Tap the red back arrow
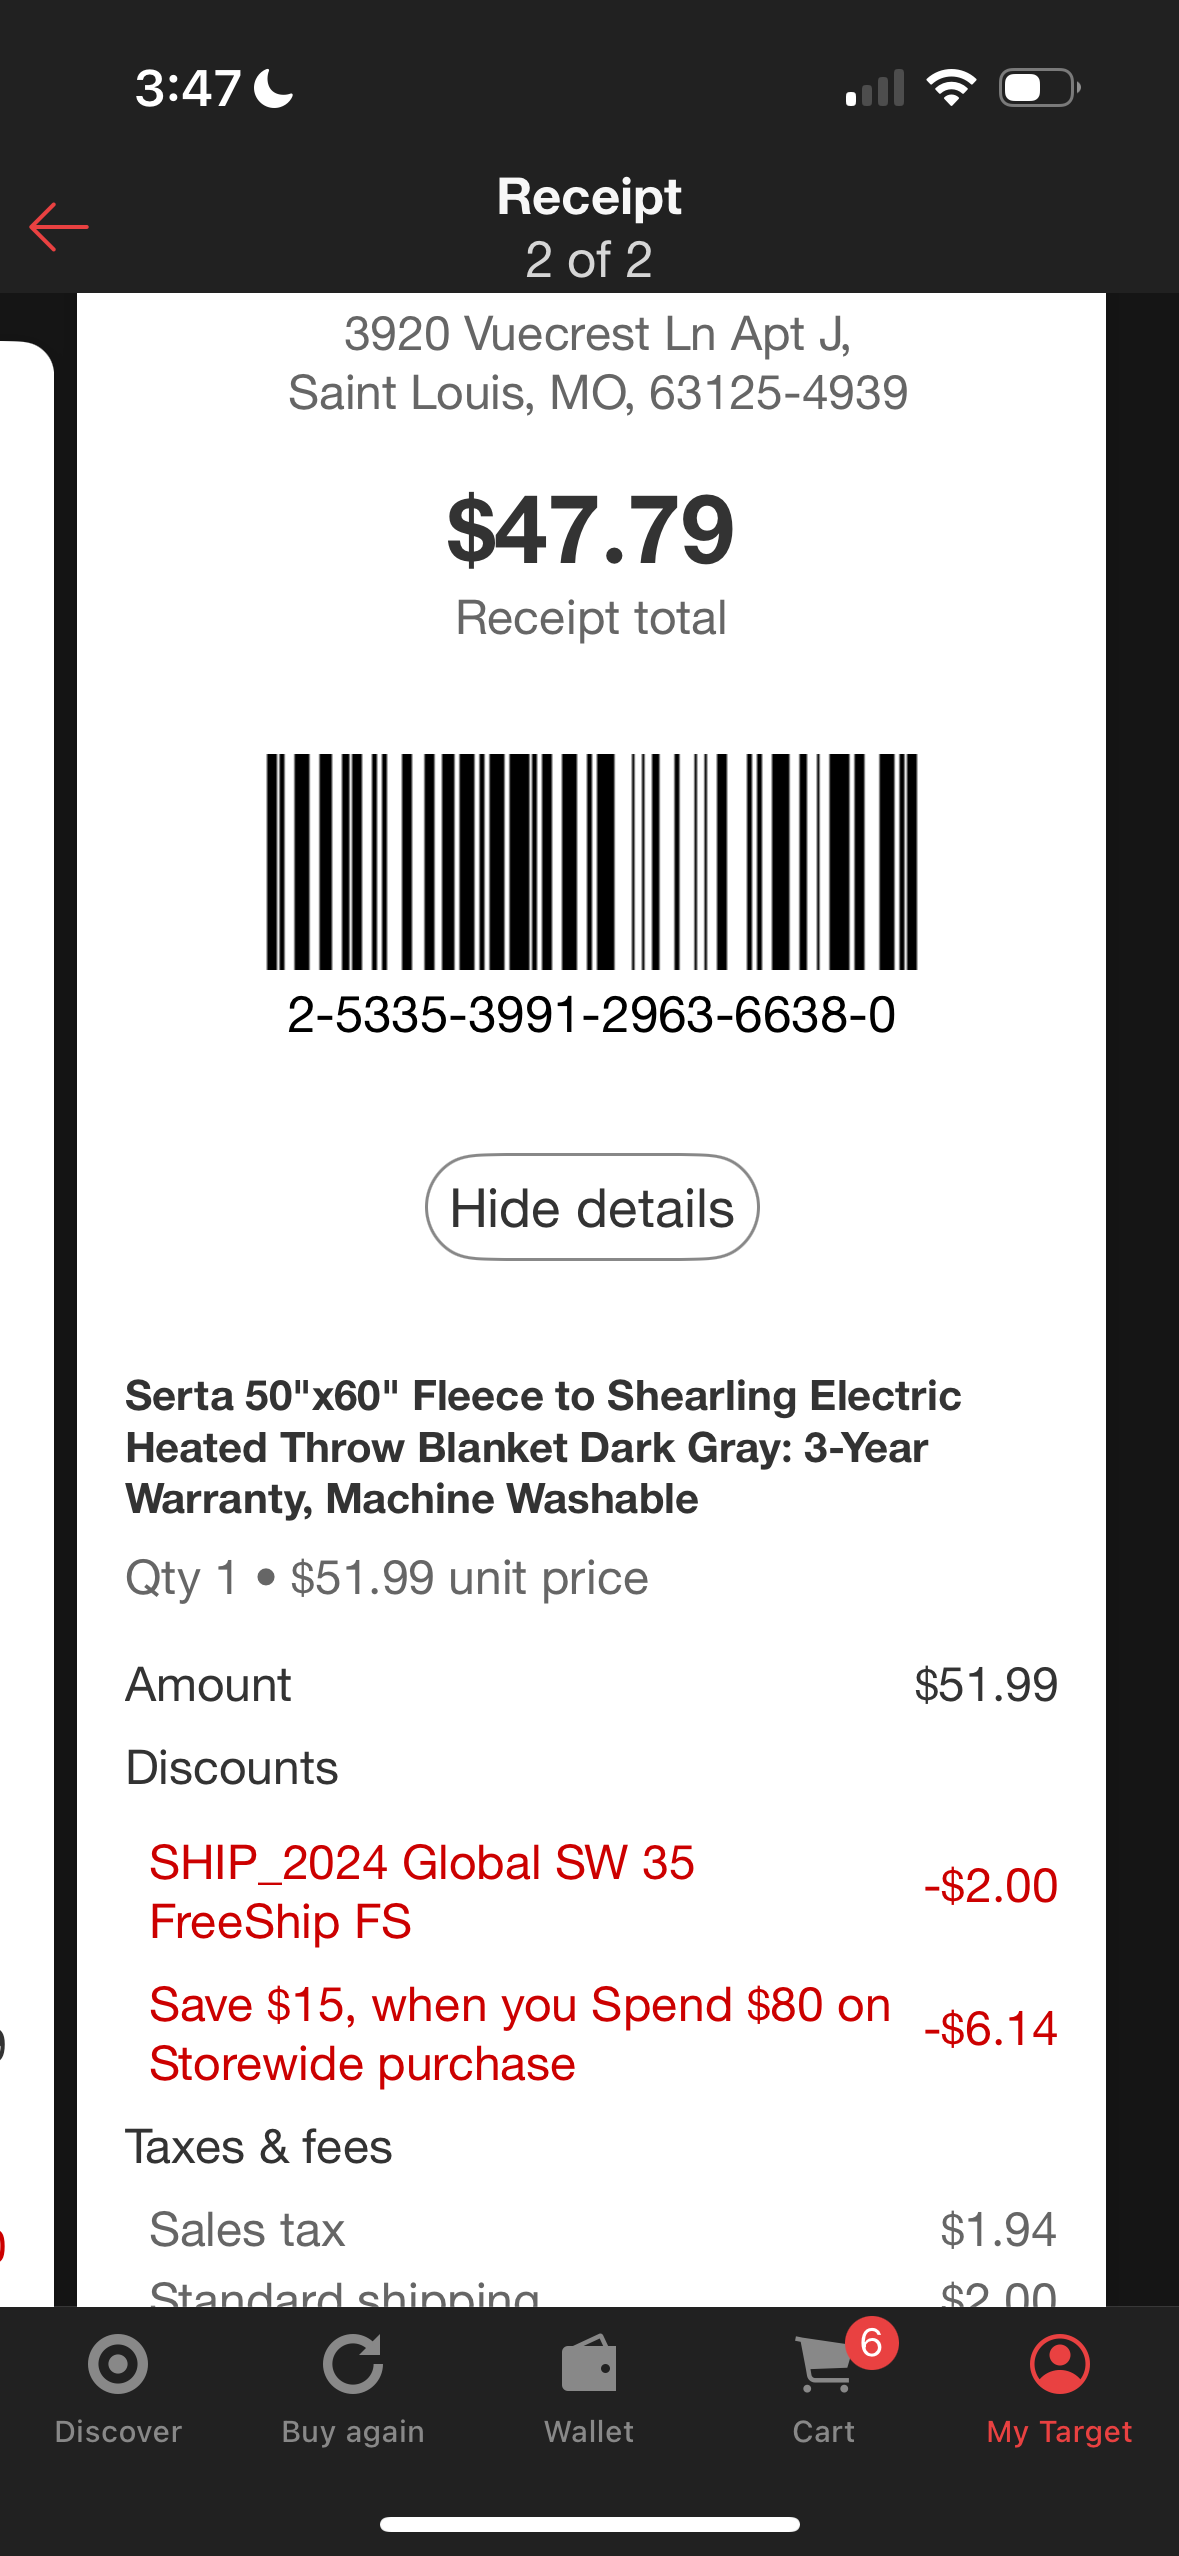 coord(59,226)
